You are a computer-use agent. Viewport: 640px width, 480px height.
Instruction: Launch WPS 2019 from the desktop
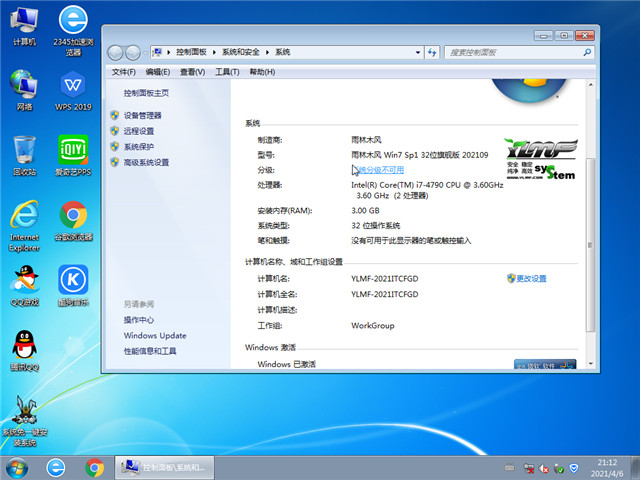(x=73, y=91)
